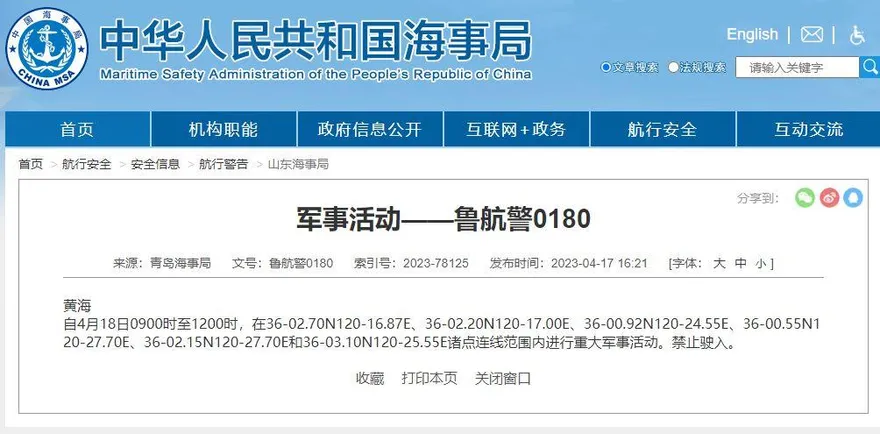Open the 航行安全 navigation menu
Image resolution: width=880 pixels, height=434 pixels.
662,129
